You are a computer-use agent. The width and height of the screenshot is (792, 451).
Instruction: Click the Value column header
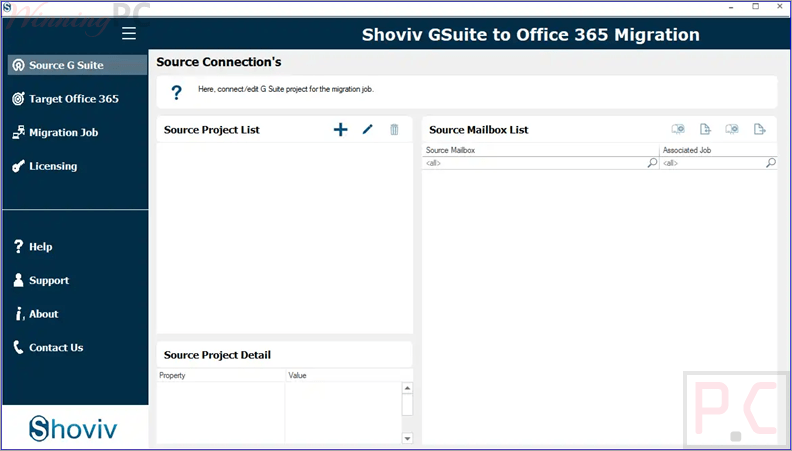349,375
